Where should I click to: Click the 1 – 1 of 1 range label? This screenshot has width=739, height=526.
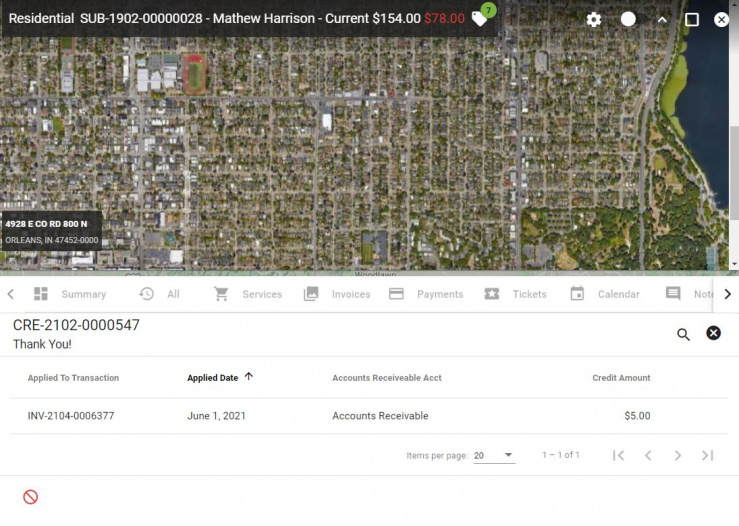[x=560, y=455]
